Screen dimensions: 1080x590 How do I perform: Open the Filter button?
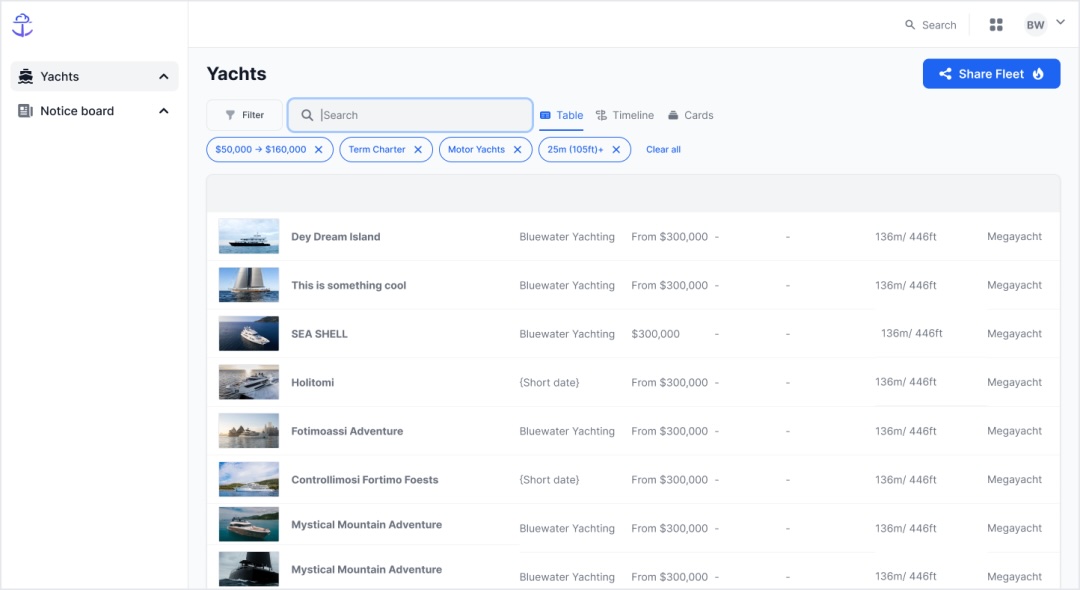coord(244,115)
